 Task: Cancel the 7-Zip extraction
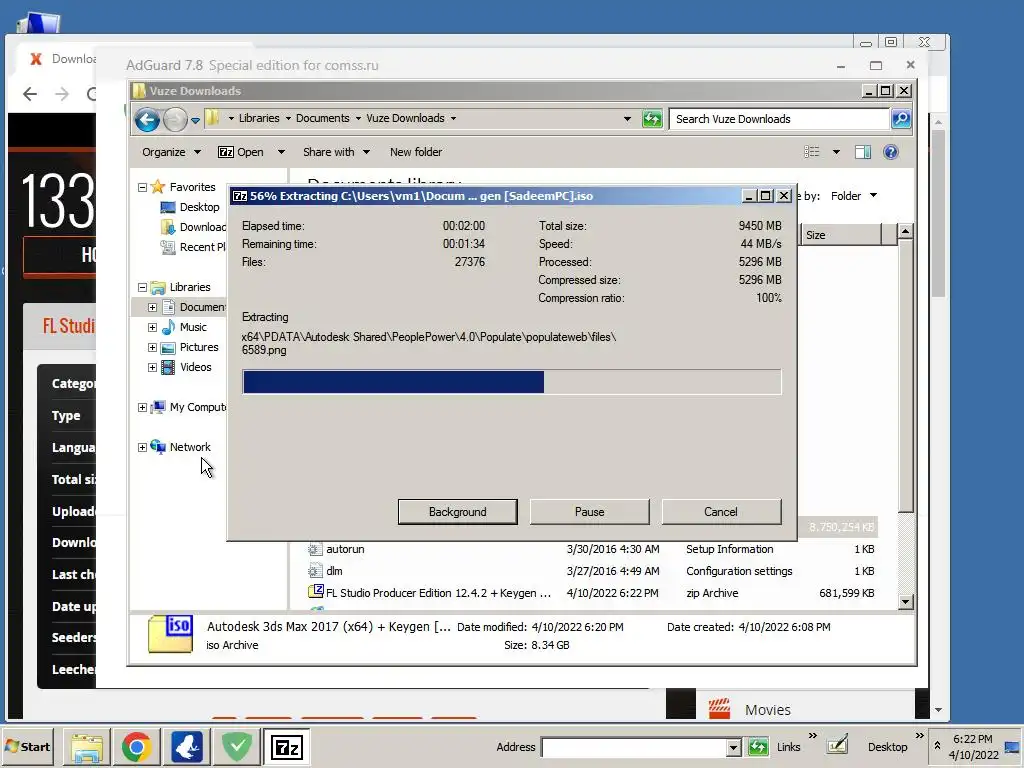(721, 512)
